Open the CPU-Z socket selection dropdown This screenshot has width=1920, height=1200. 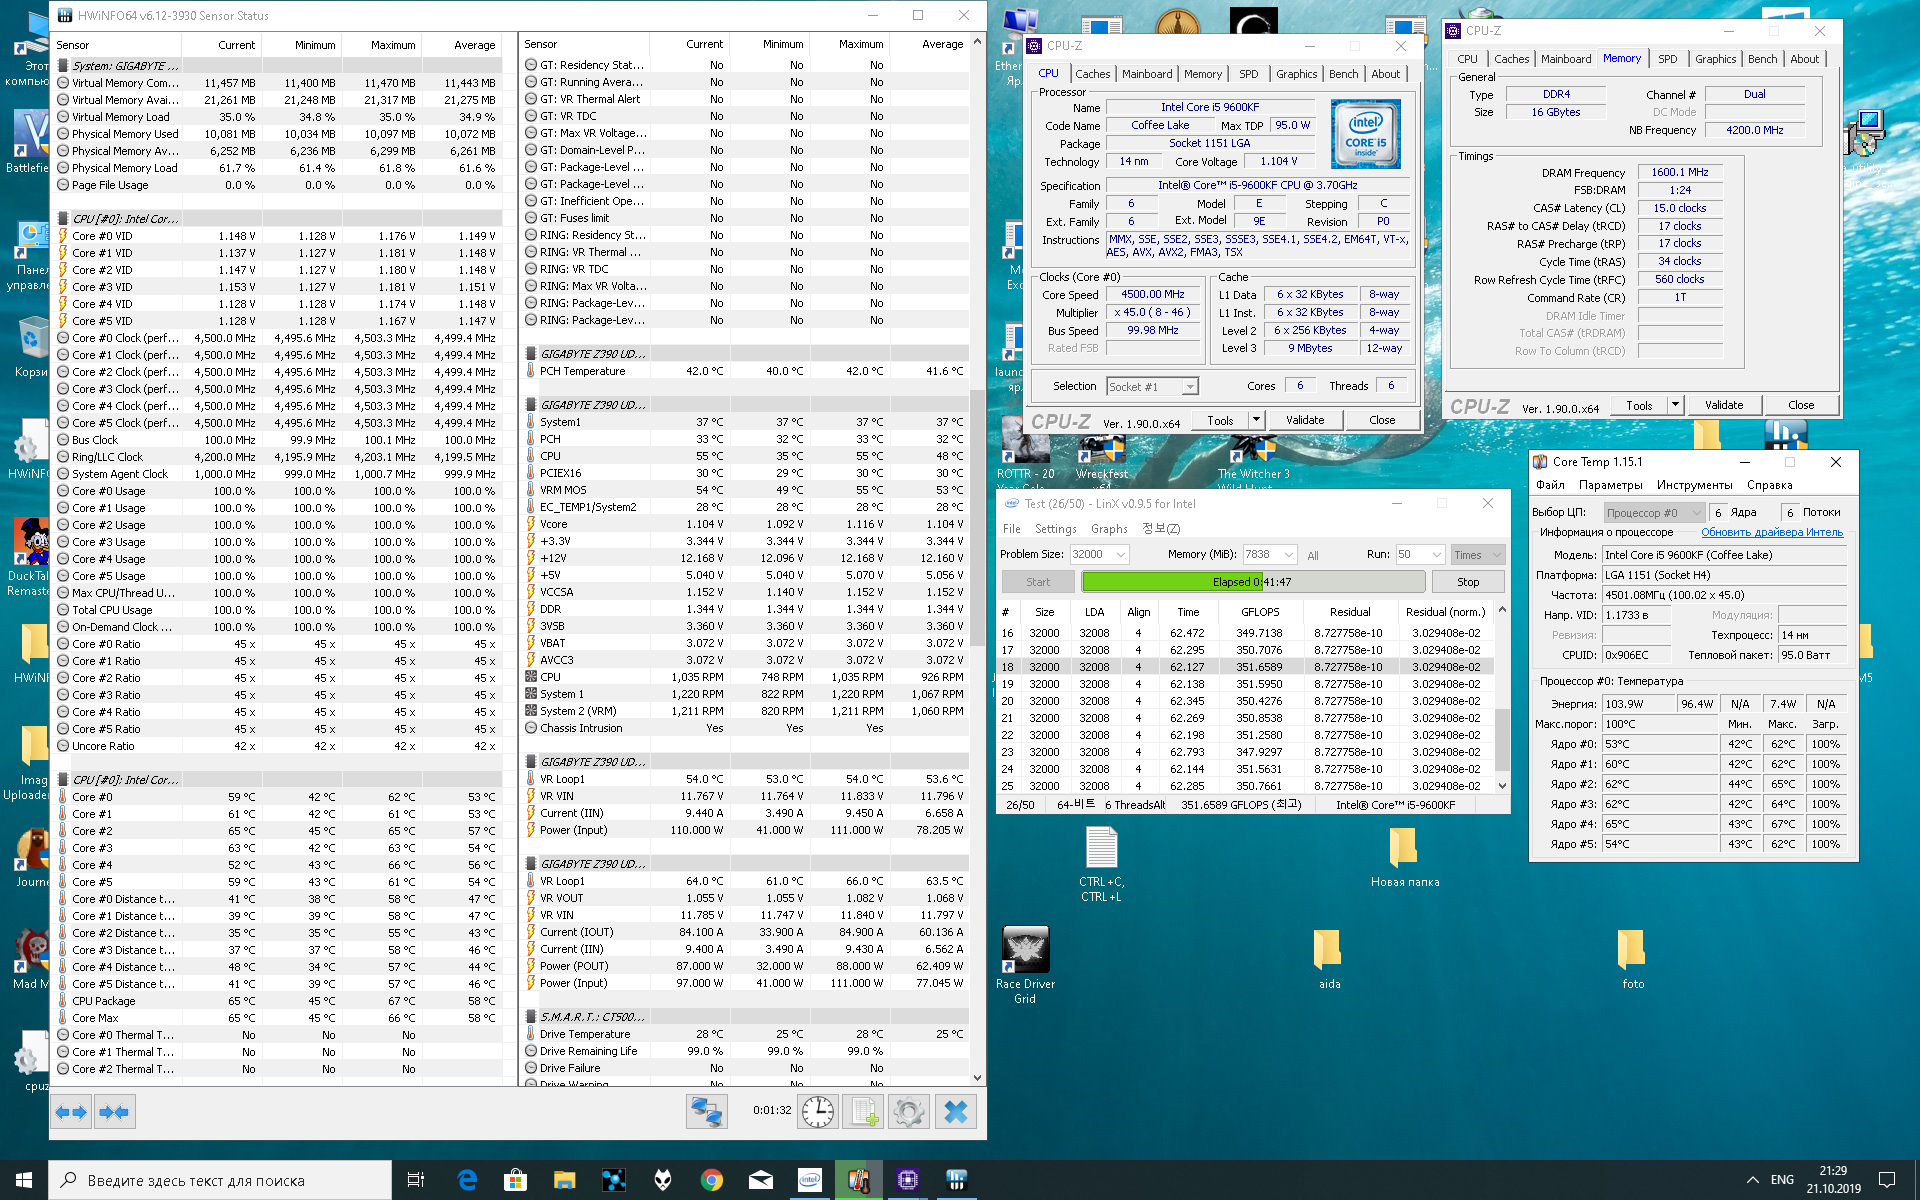point(1189,387)
